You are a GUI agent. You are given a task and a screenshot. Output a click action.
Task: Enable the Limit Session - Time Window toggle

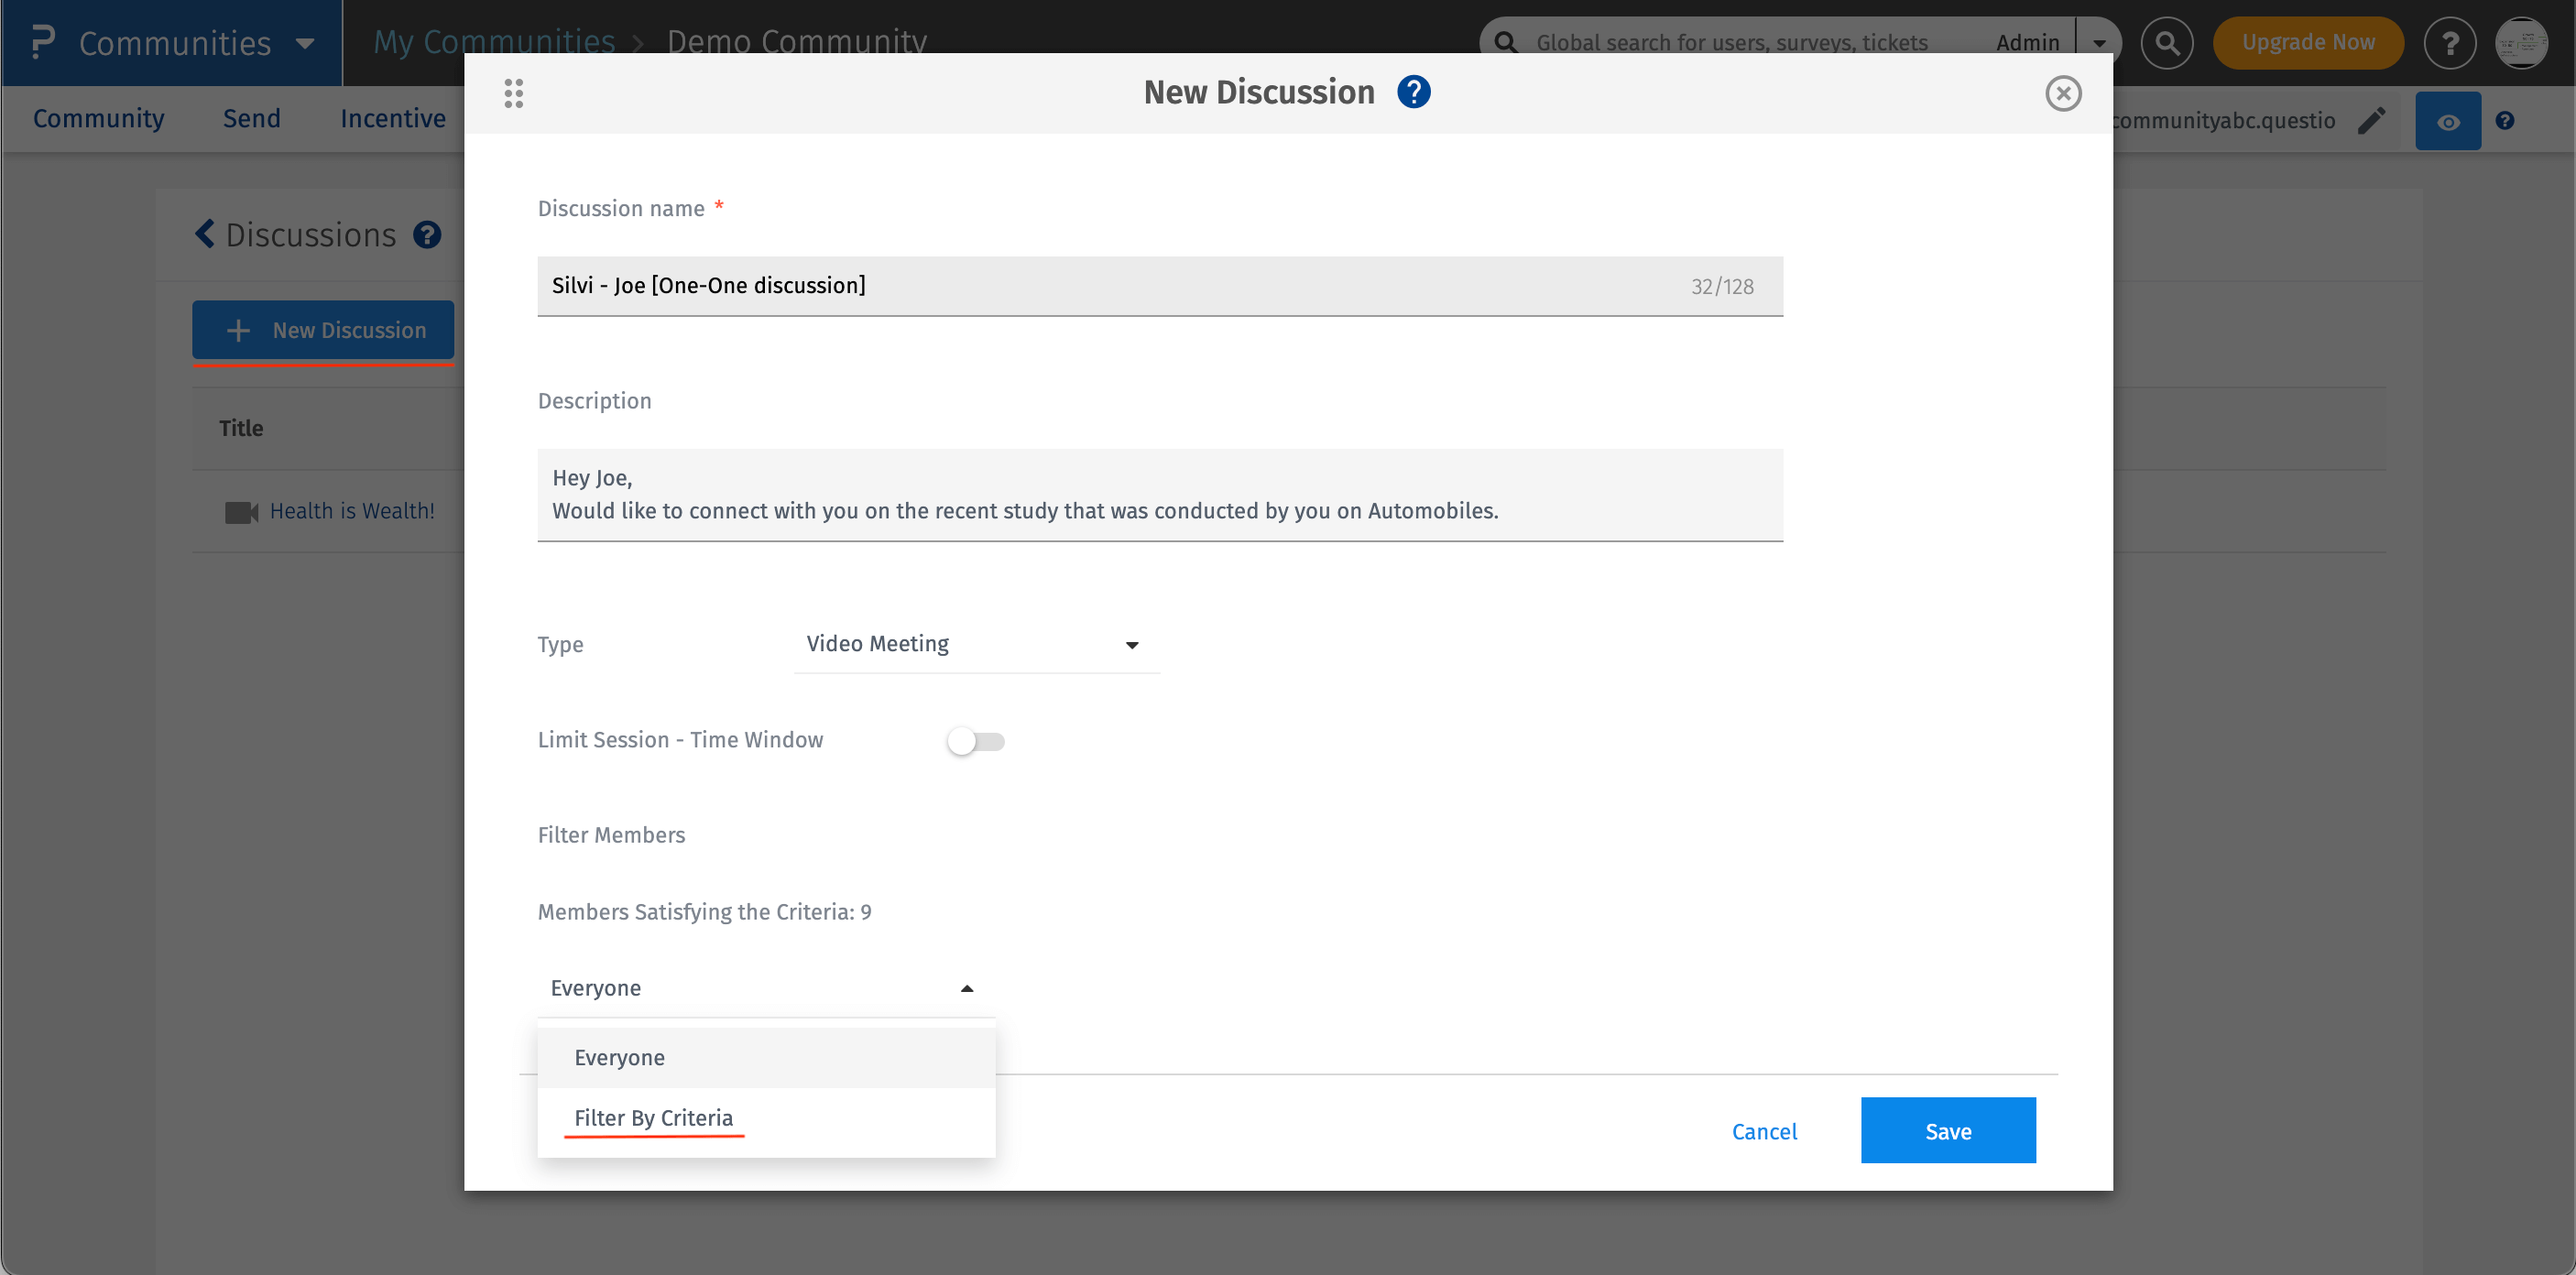coord(976,741)
